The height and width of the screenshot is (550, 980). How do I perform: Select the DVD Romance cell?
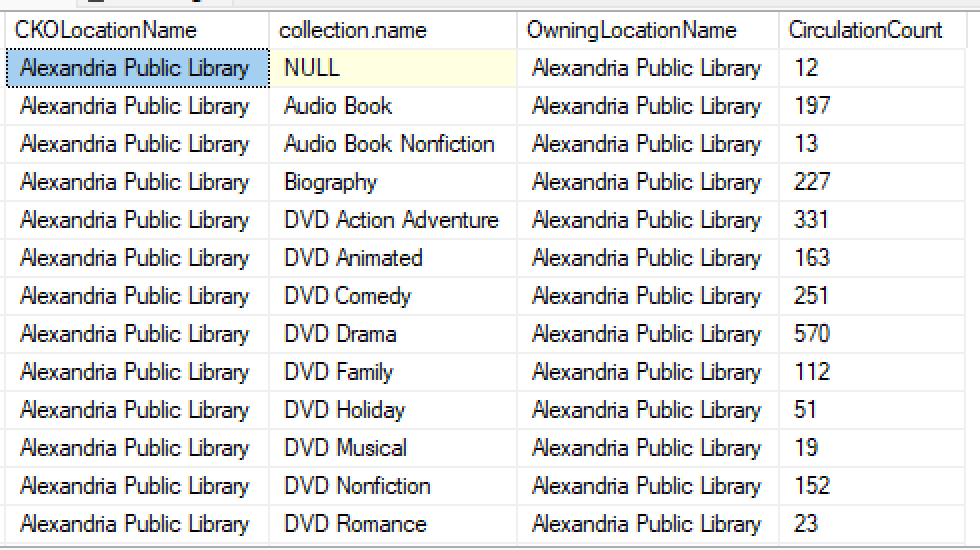(393, 524)
